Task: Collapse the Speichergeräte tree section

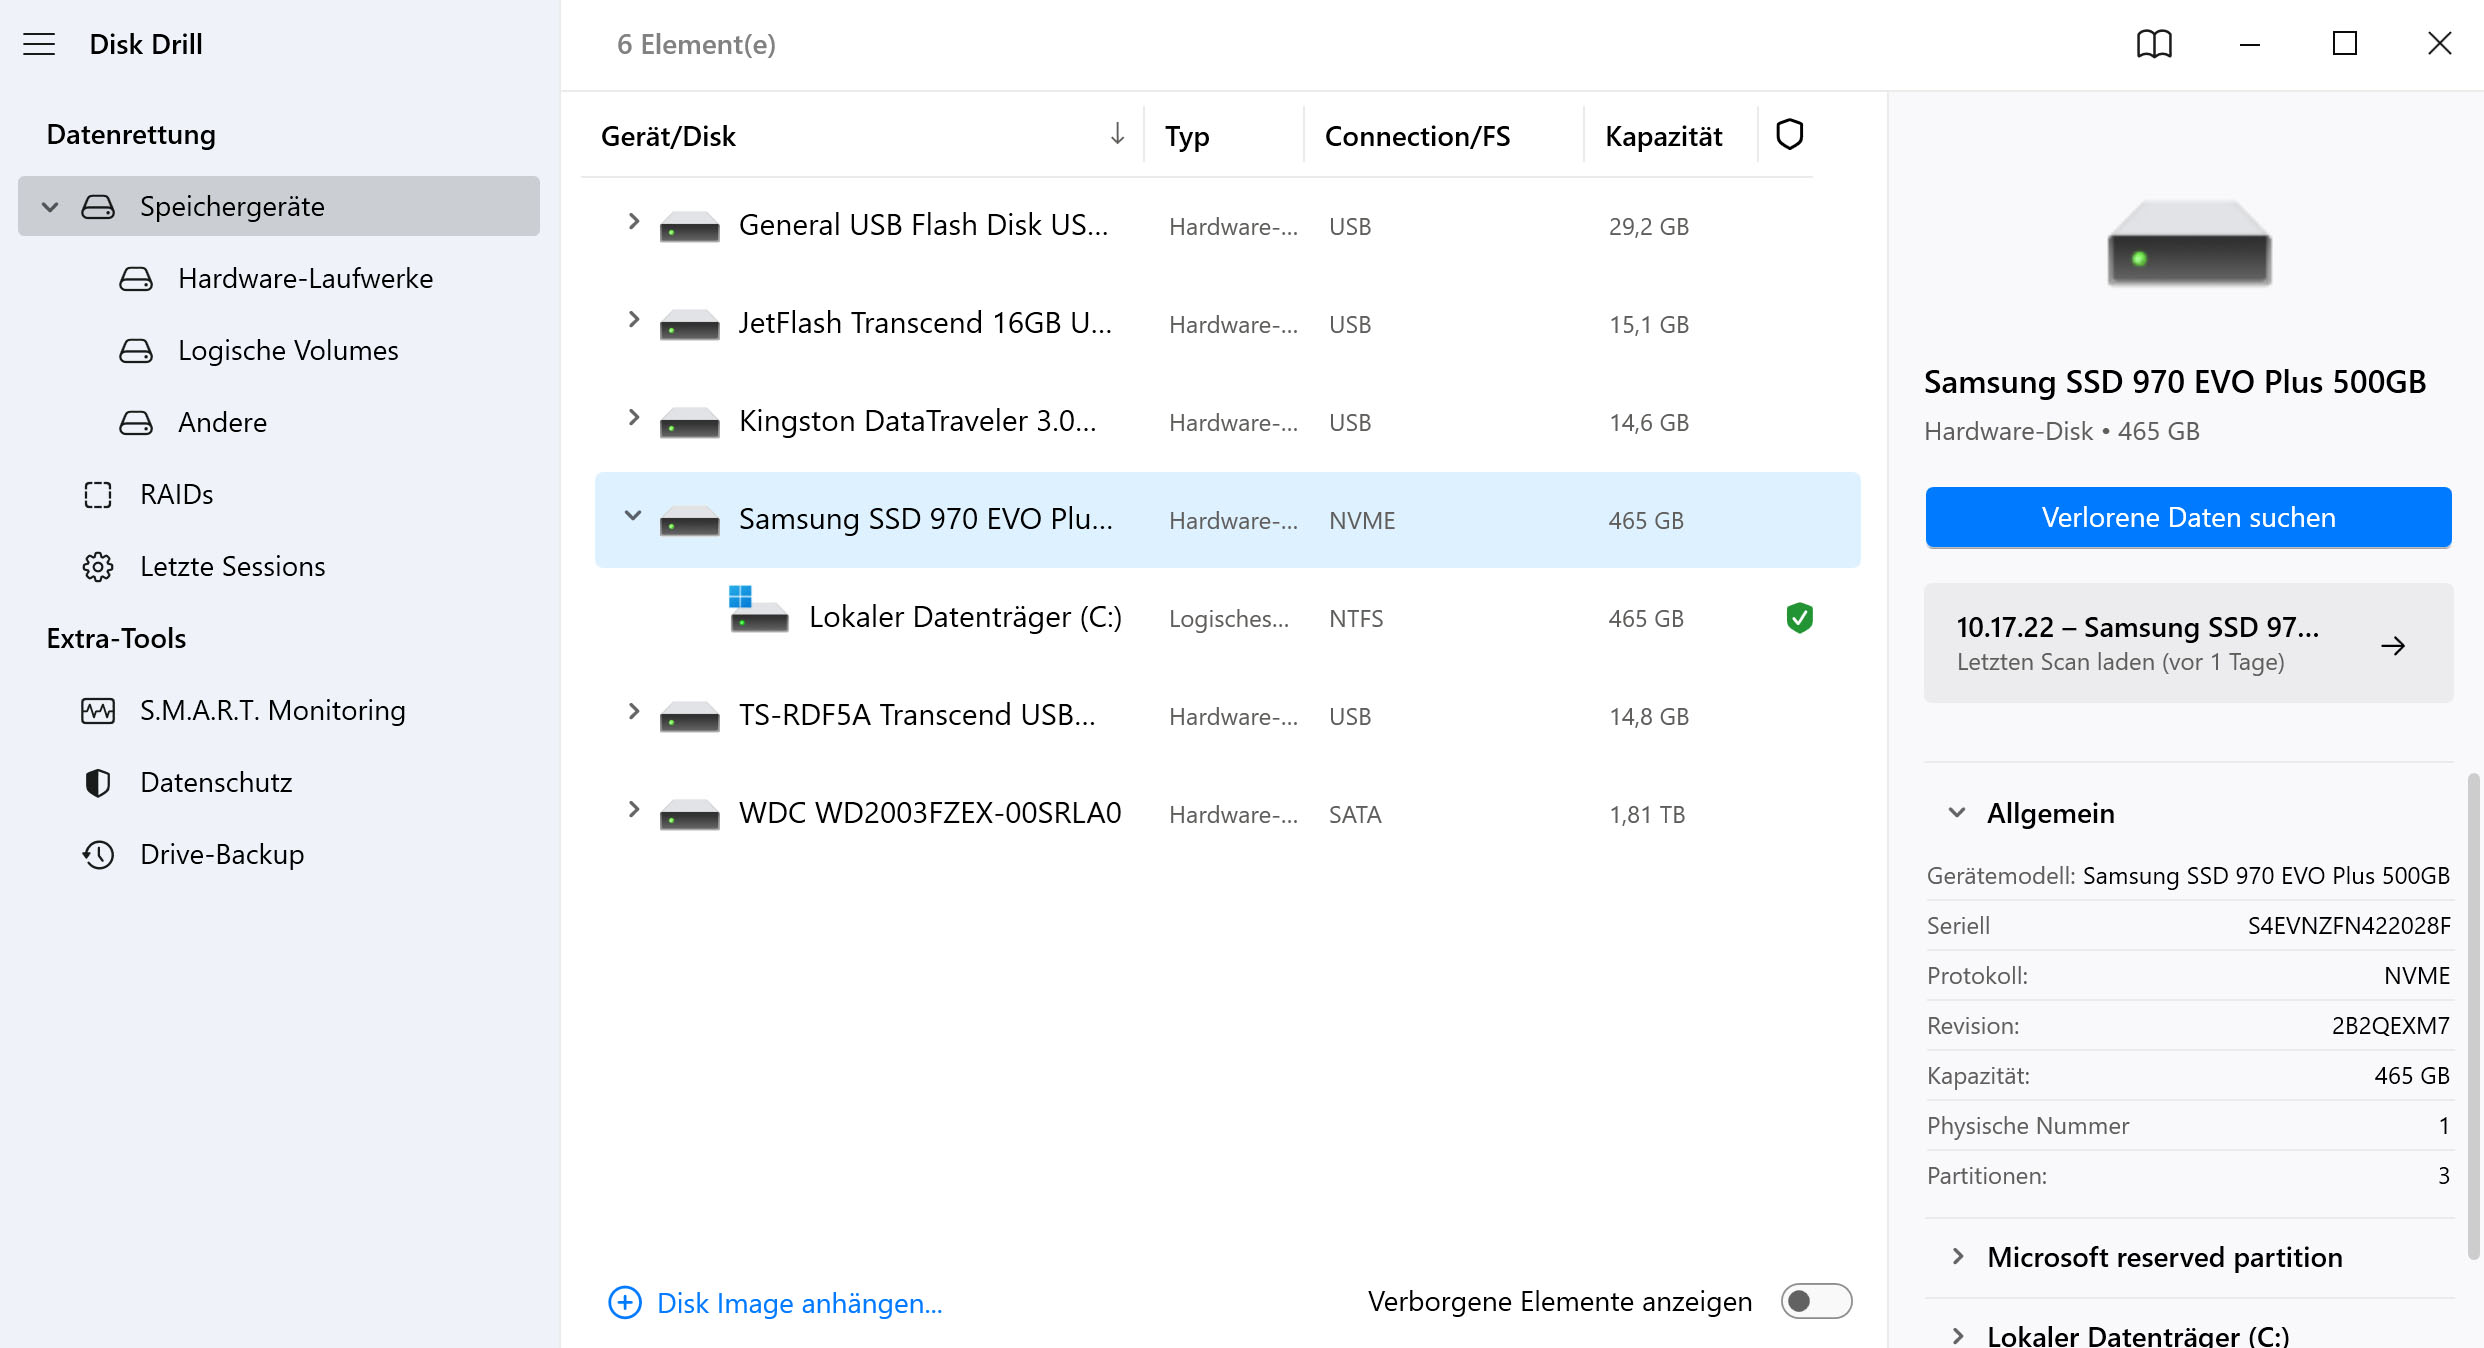Action: point(50,207)
